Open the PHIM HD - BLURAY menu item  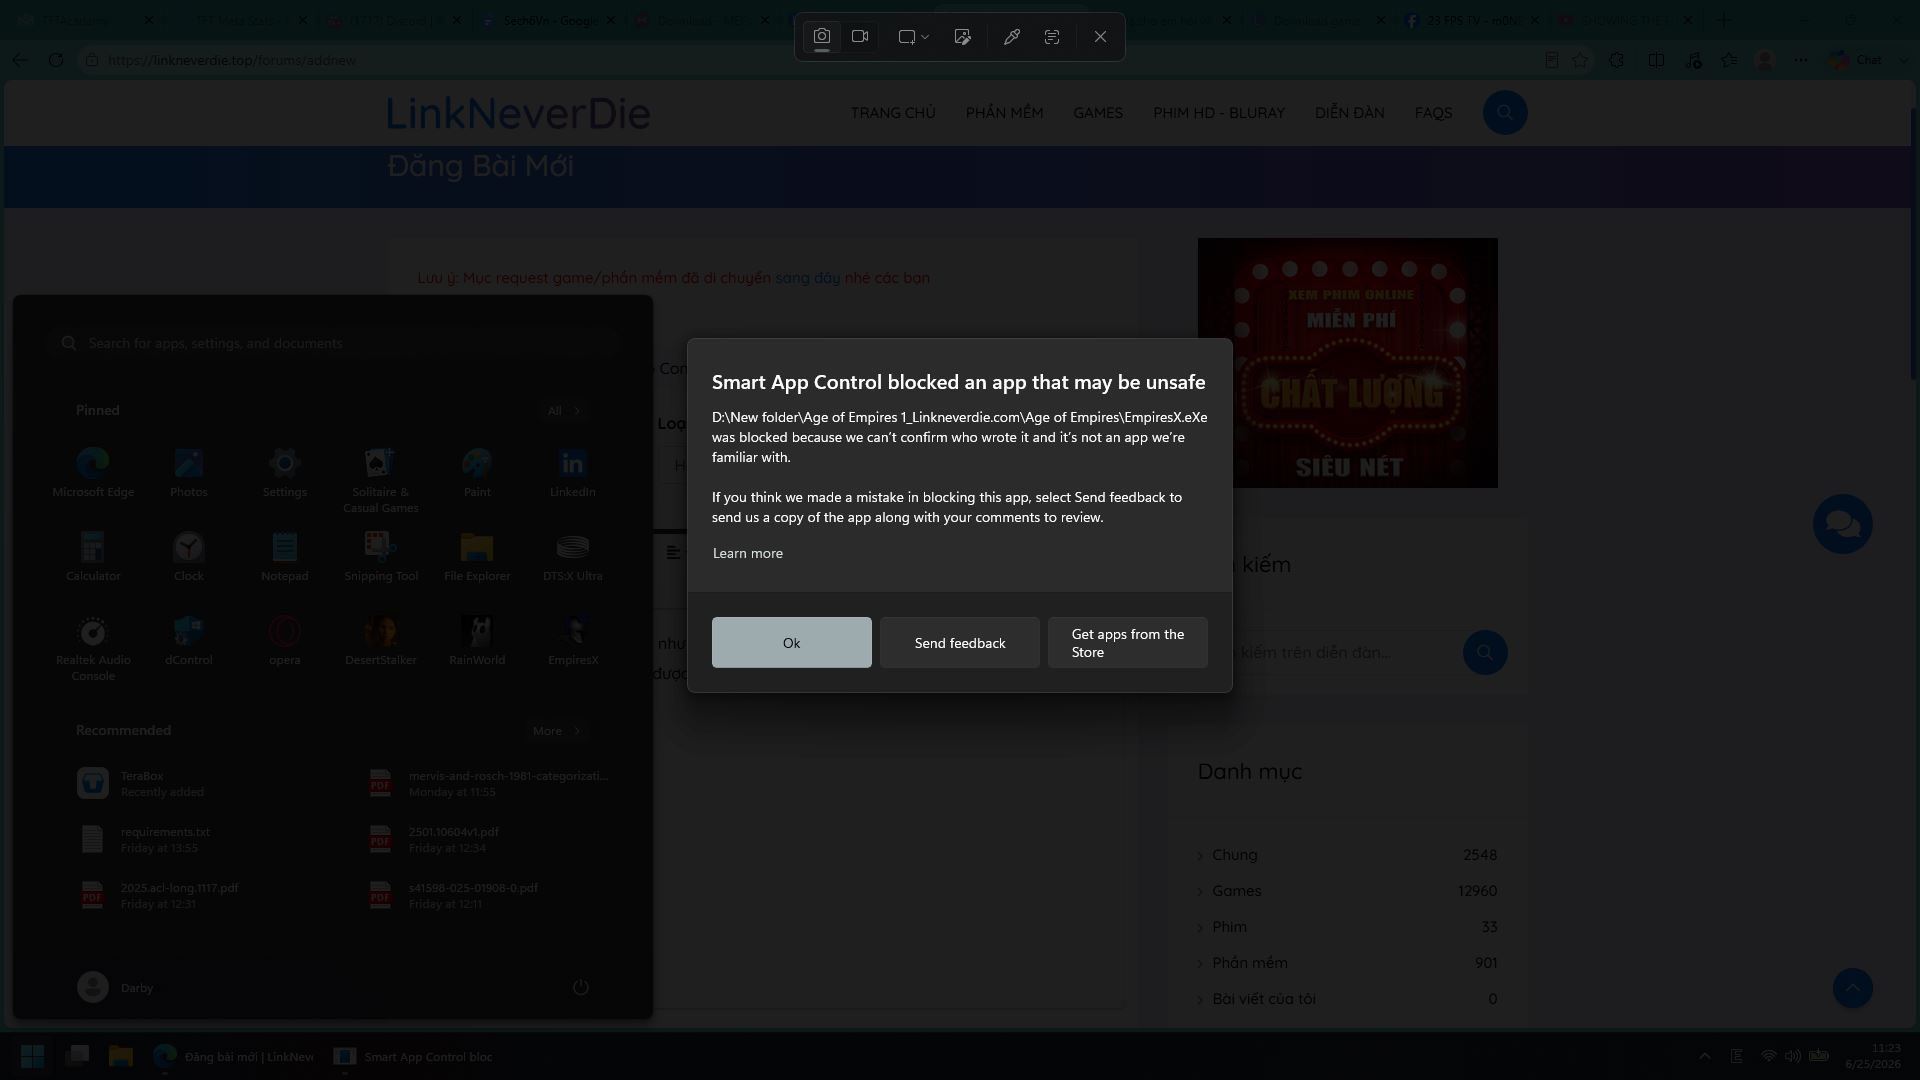pos(1219,113)
